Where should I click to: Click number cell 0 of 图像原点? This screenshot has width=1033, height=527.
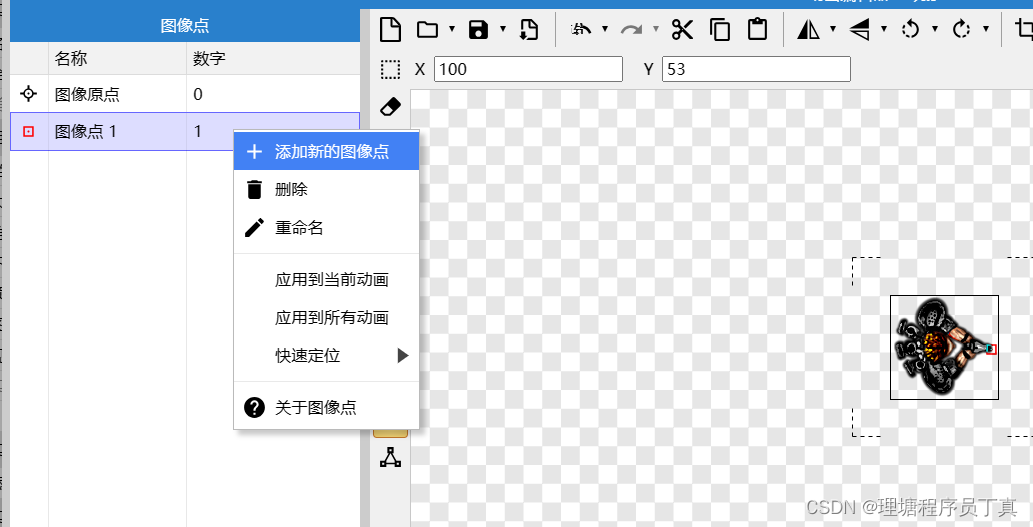coord(273,94)
